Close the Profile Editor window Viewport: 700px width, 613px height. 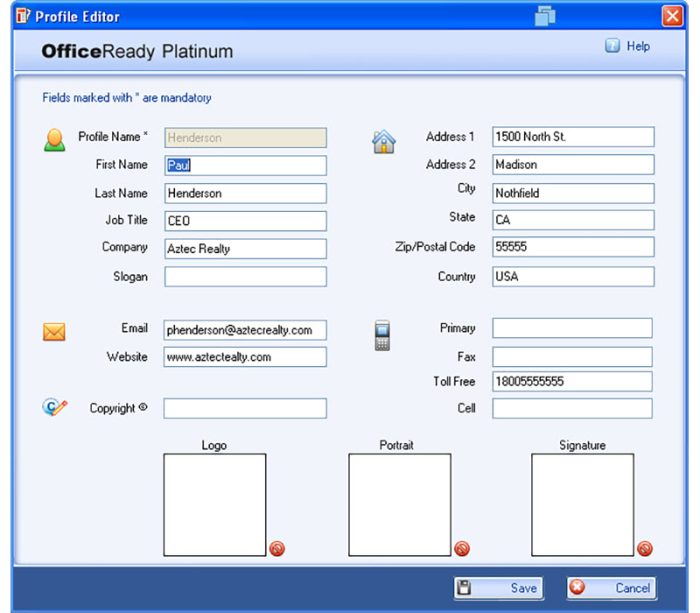(x=672, y=16)
